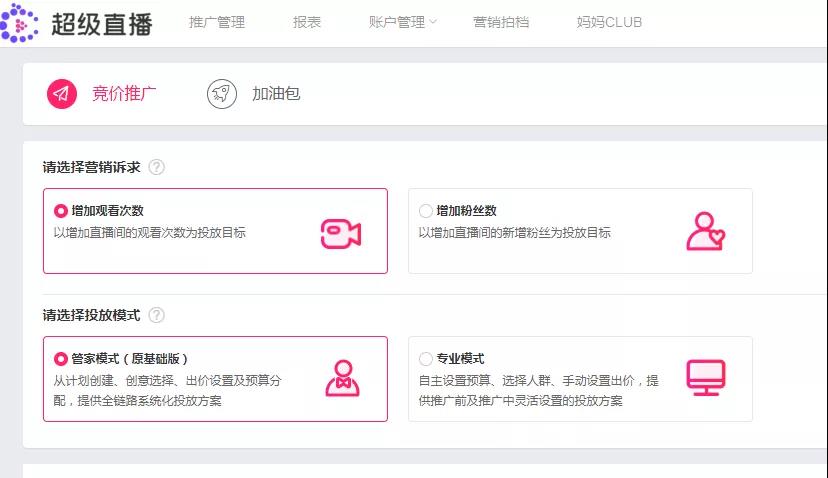Switch to the 竞价推广 tab label

[x=124, y=93]
